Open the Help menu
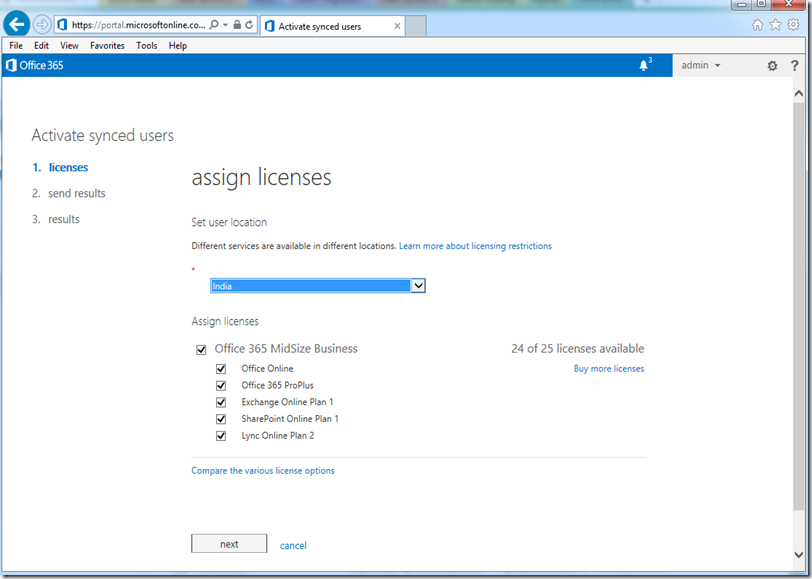812x579 pixels. tap(178, 46)
